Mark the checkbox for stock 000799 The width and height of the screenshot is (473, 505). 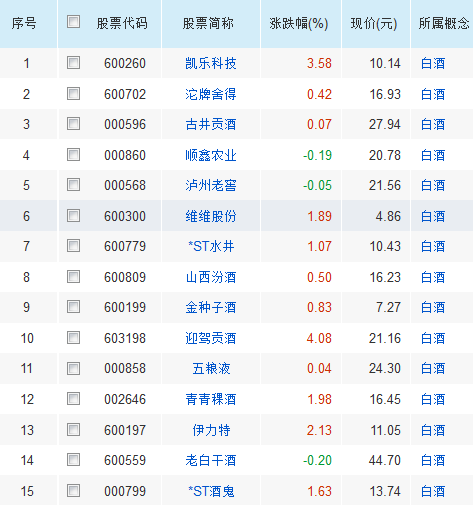tap(73, 491)
